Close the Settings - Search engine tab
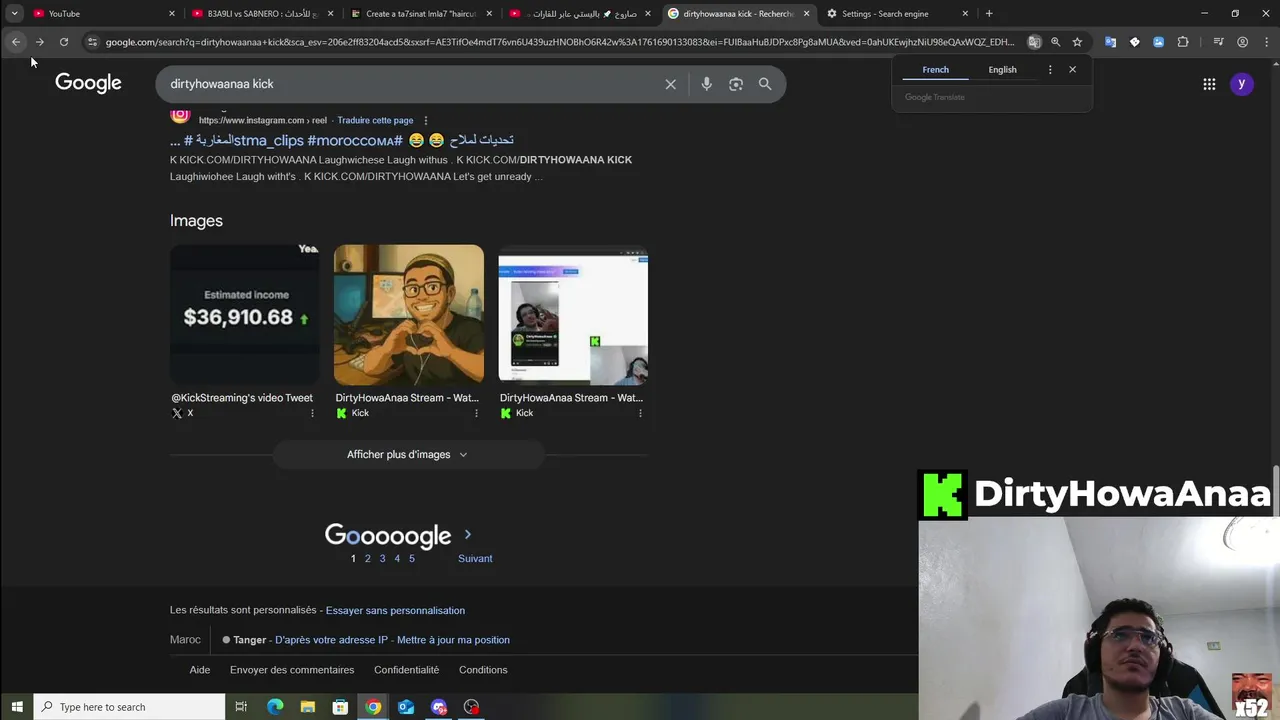Screen dimensions: 1280x720 [x=965, y=13]
